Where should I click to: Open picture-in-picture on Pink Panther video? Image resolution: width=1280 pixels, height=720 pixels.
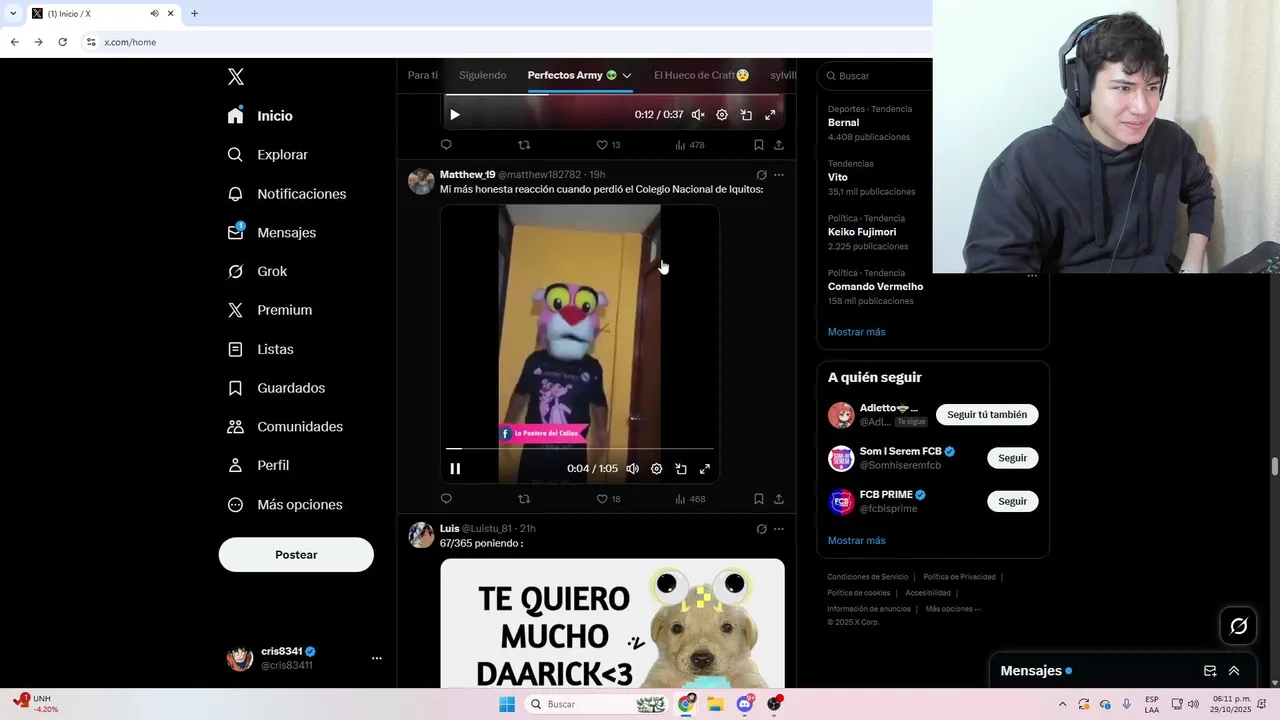coord(681,469)
